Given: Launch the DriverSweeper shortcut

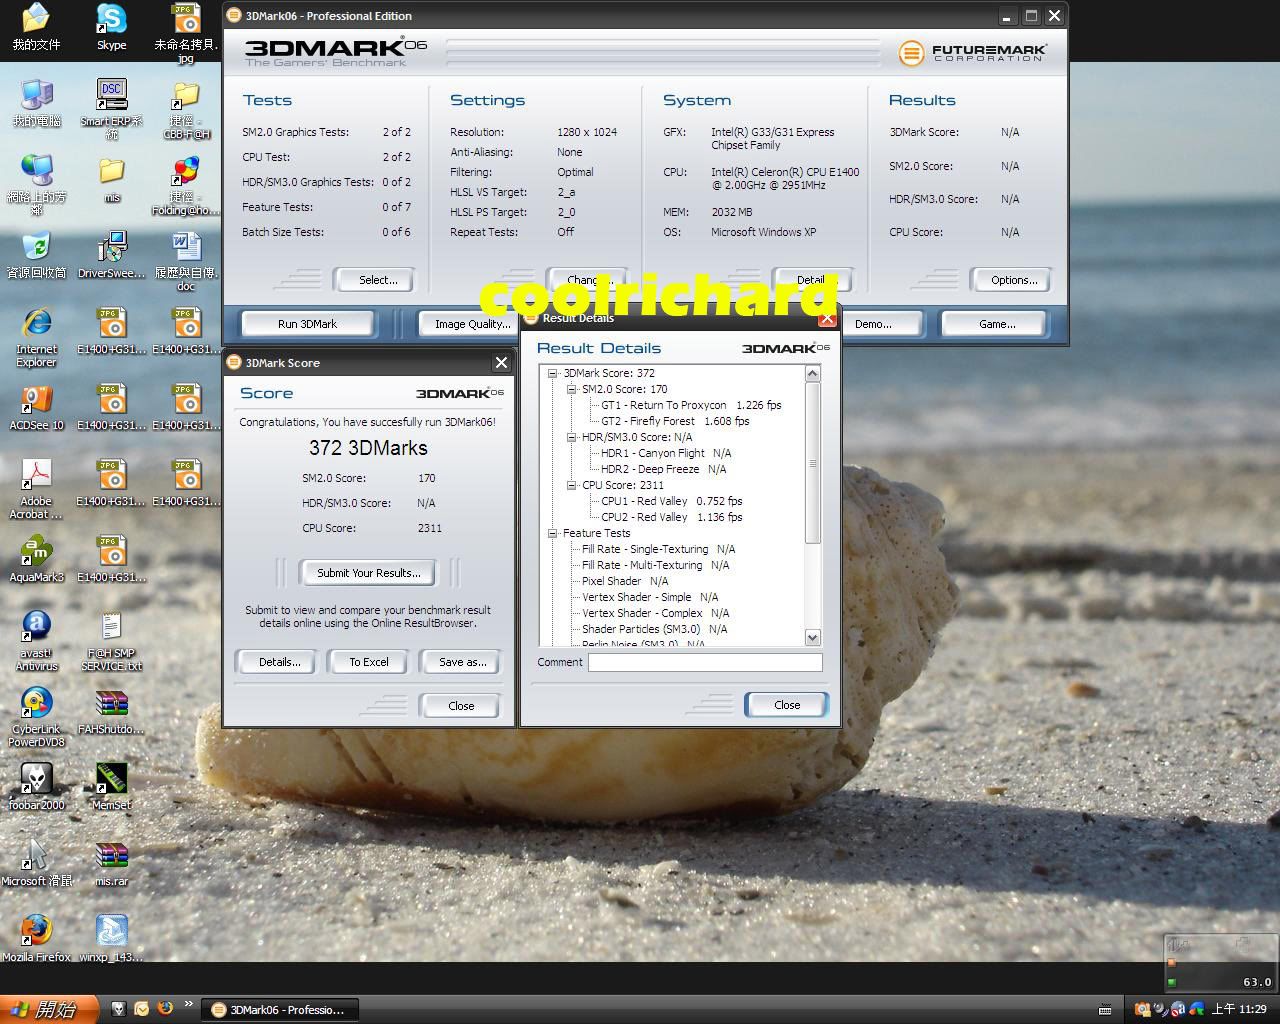Looking at the screenshot, I should coord(111,255).
